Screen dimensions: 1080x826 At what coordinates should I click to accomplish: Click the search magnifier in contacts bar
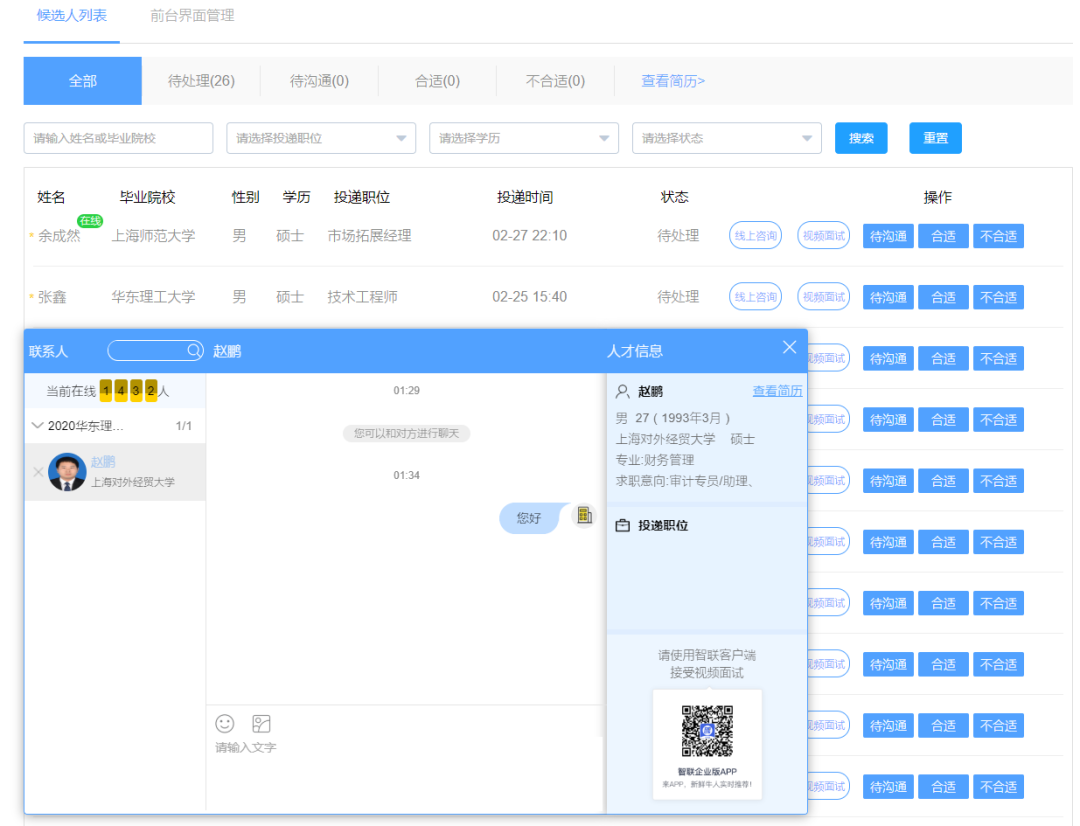coord(194,351)
